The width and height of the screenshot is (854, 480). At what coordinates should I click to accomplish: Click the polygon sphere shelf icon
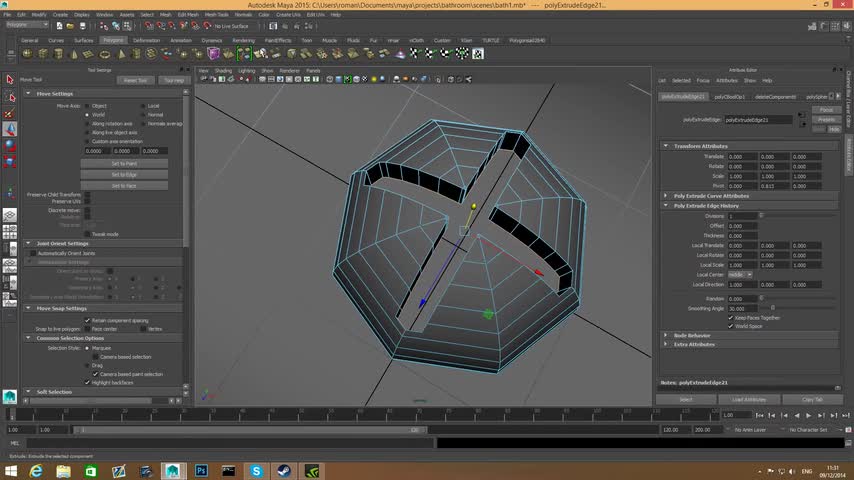[x=27, y=53]
